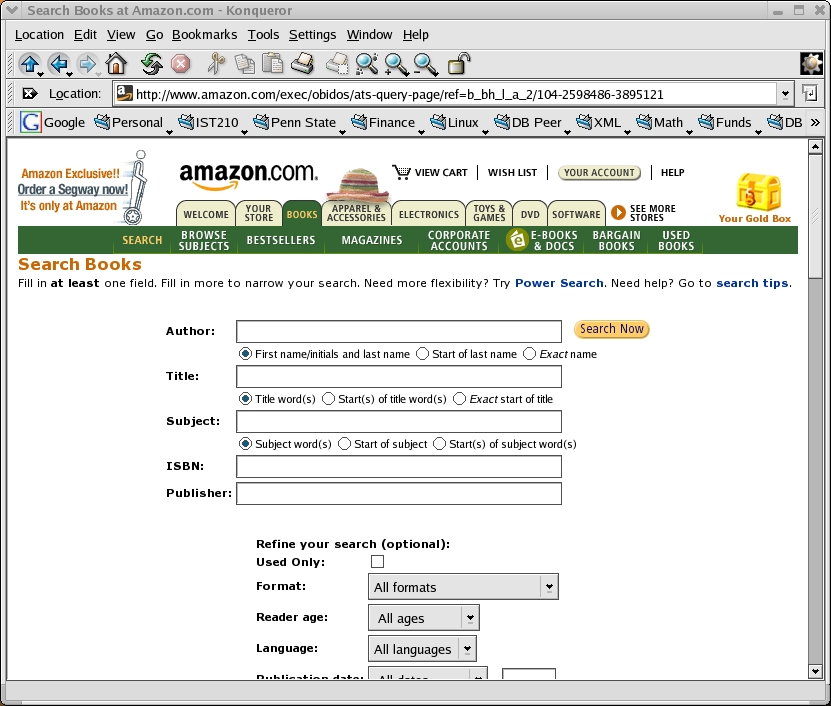
Task: Open the Home page icon
Action: pos(116,64)
